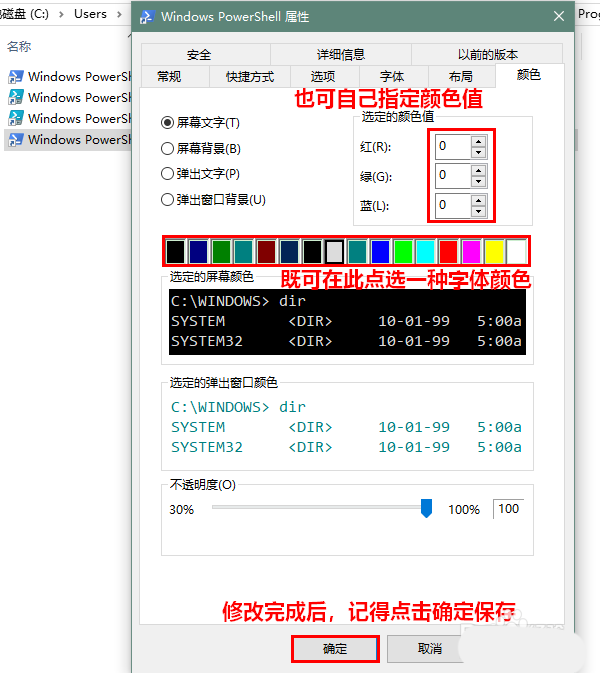Screen dimensions: 600x673
Task: Decrease the 蓝(L) value with down arrow
Action: coord(479,211)
